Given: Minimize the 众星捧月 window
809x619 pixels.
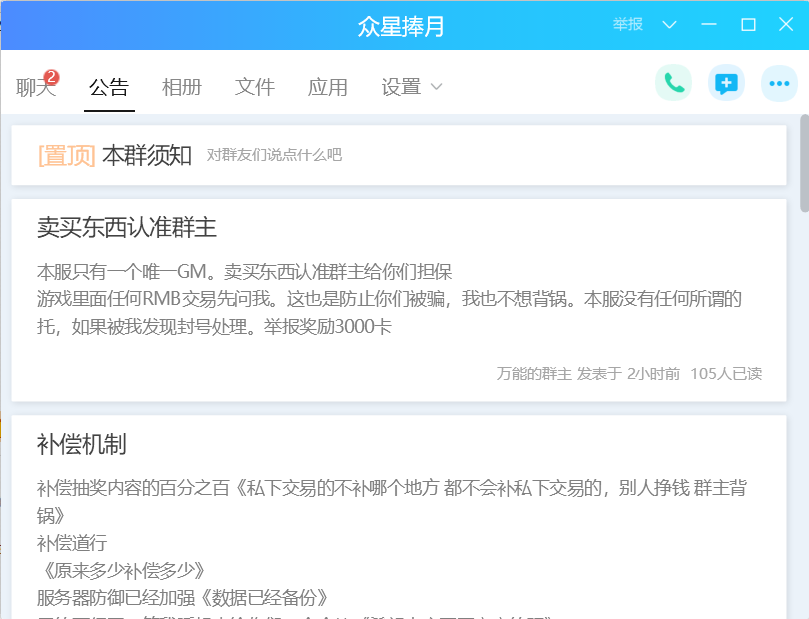Looking at the screenshot, I should point(709,24).
